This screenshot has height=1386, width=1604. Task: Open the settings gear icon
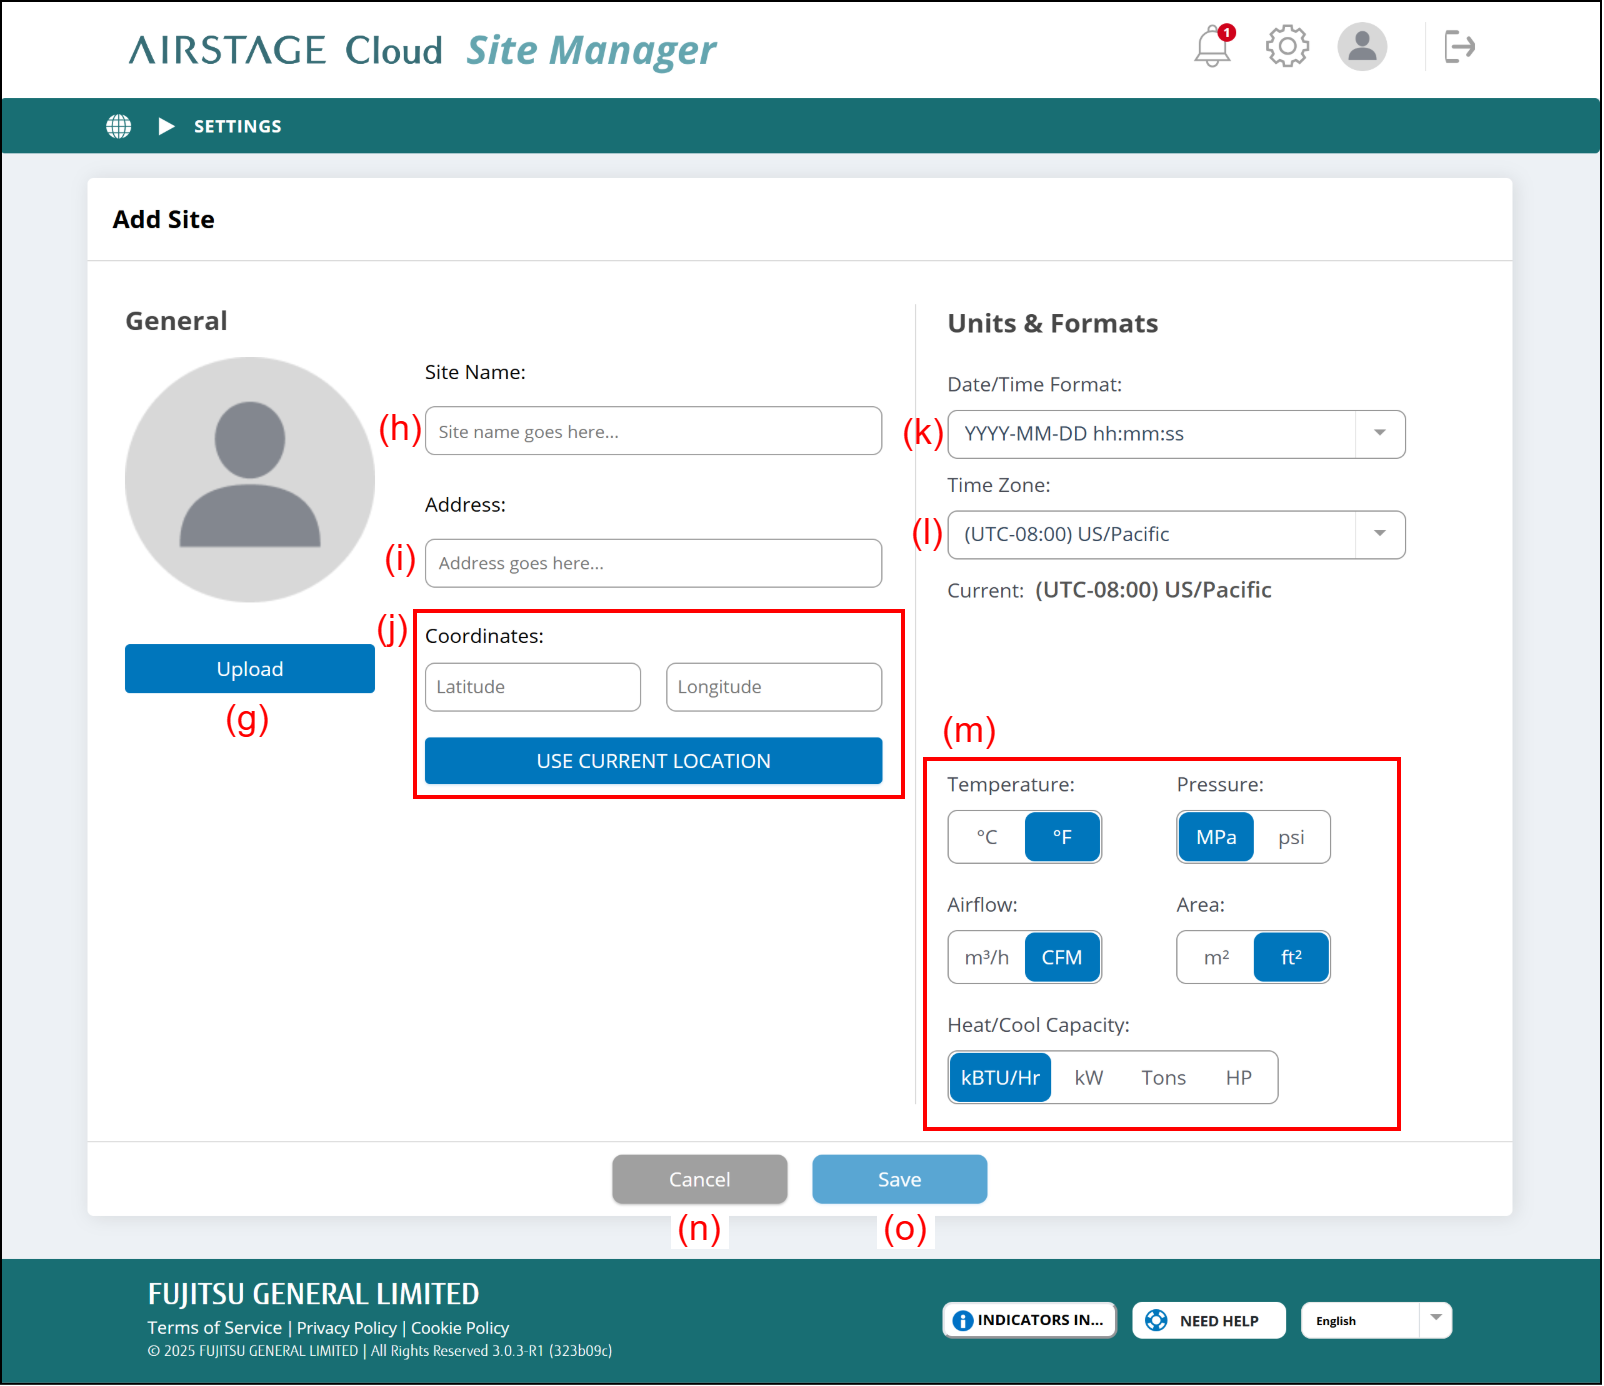click(1287, 46)
